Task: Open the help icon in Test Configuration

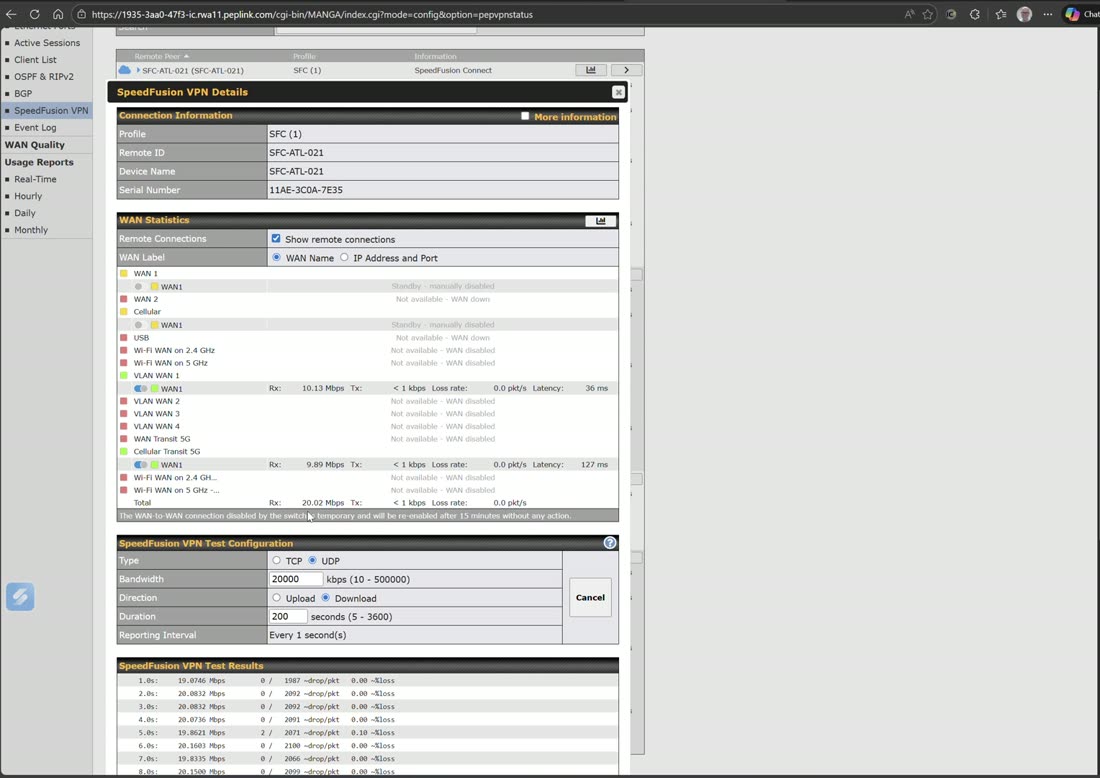Action: [x=610, y=542]
